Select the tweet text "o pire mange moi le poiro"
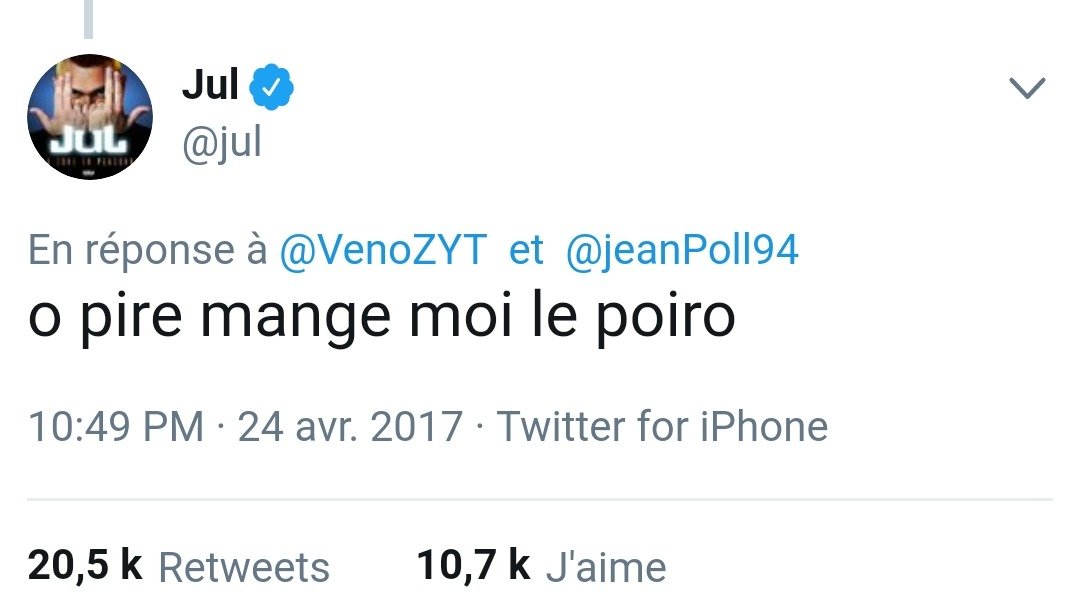Screen dimensions: 1080x608 (x=382, y=315)
